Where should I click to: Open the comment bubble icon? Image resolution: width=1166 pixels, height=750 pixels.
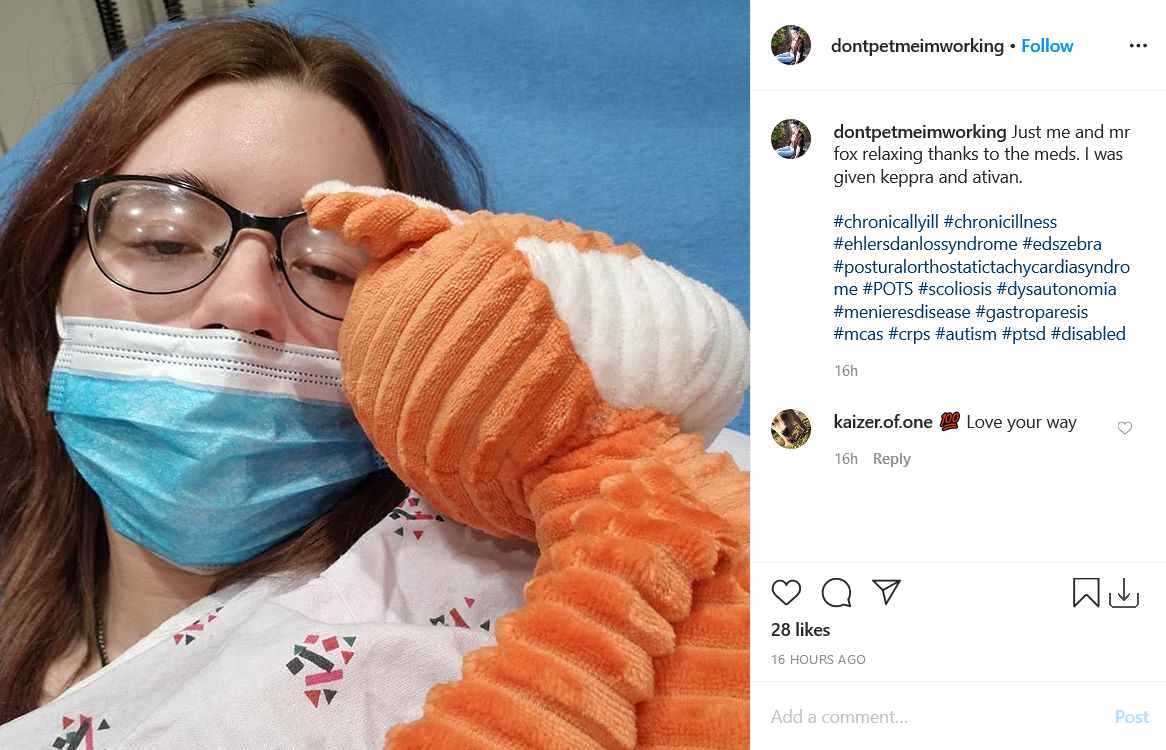tap(836, 592)
